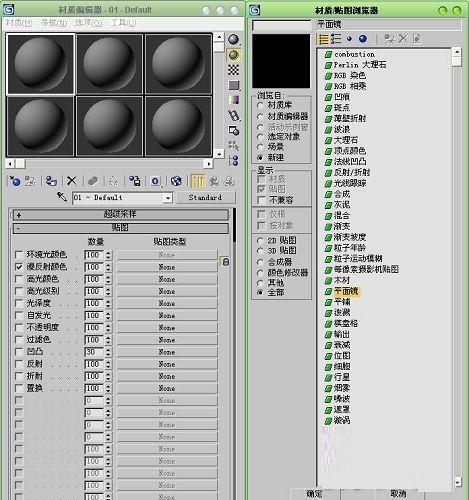Toggle checkered Background icon for sample slot
Viewport: 469px width, 500px height.
pyautogui.click(x=234, y=70)
